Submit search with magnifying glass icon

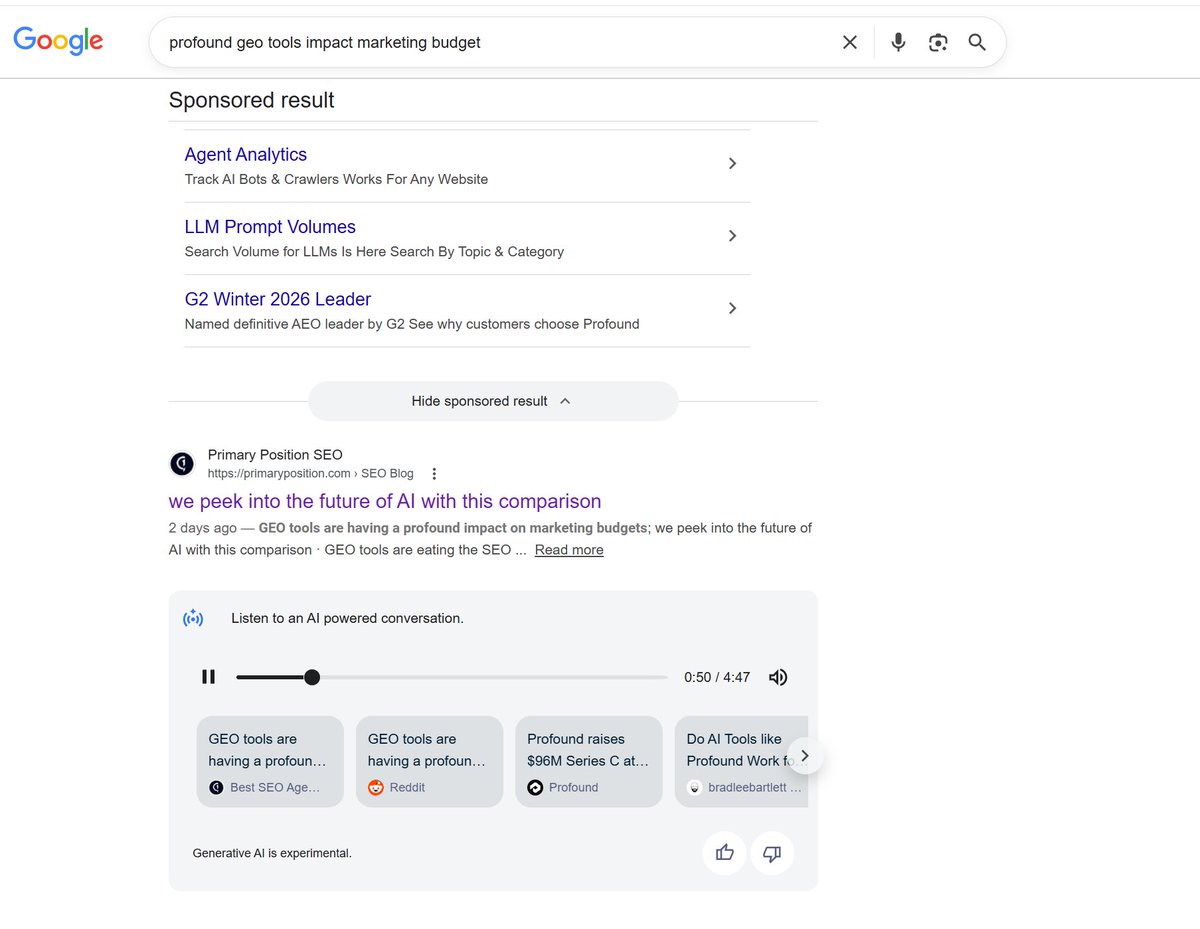coord(977,42)
